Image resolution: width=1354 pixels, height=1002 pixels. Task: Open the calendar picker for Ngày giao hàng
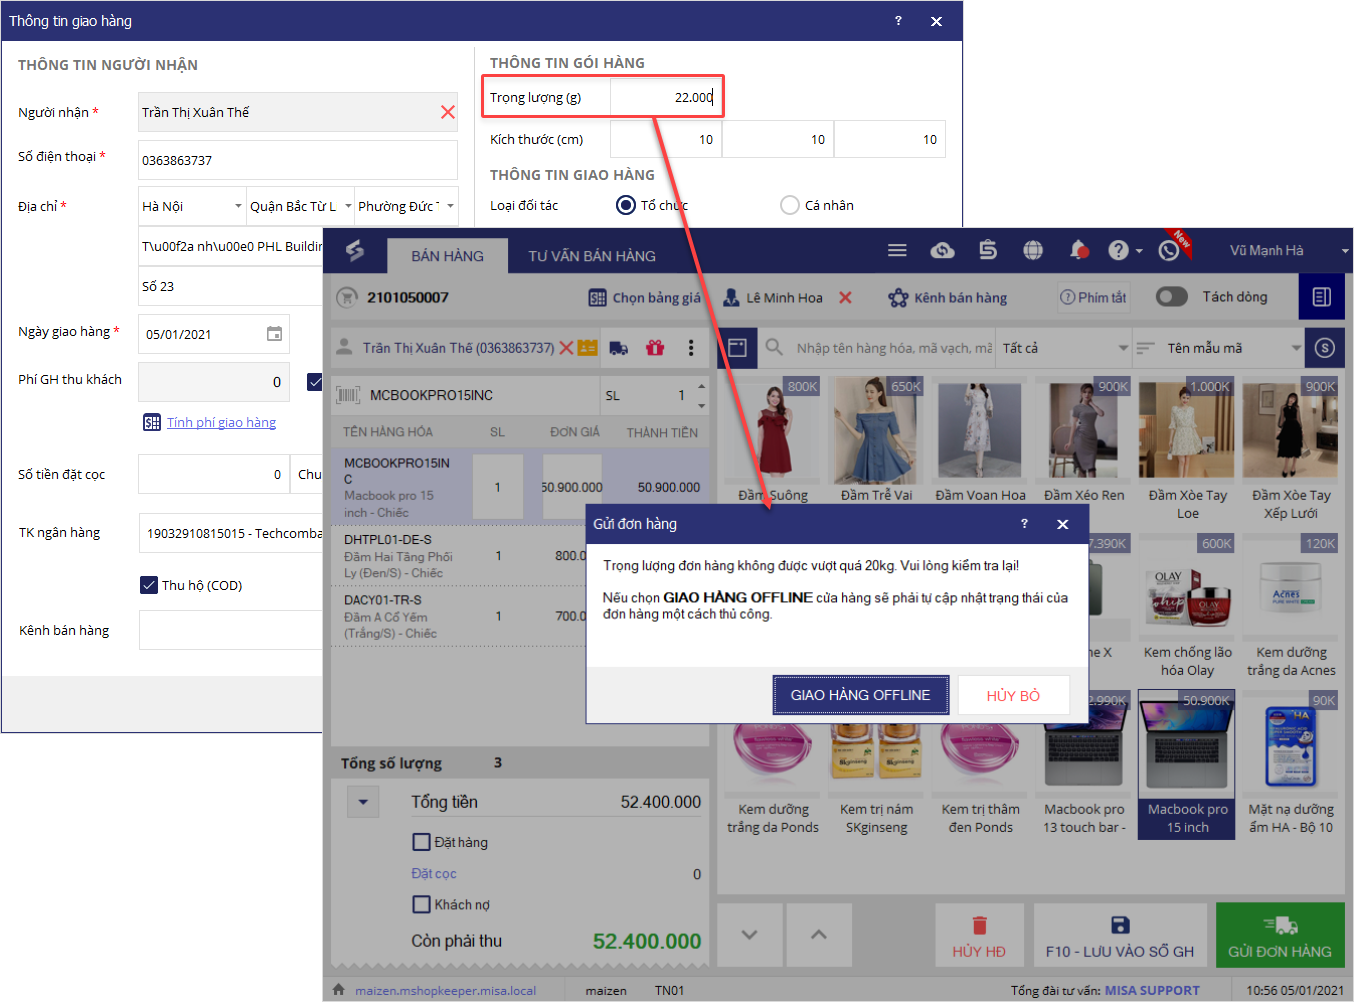274,334
